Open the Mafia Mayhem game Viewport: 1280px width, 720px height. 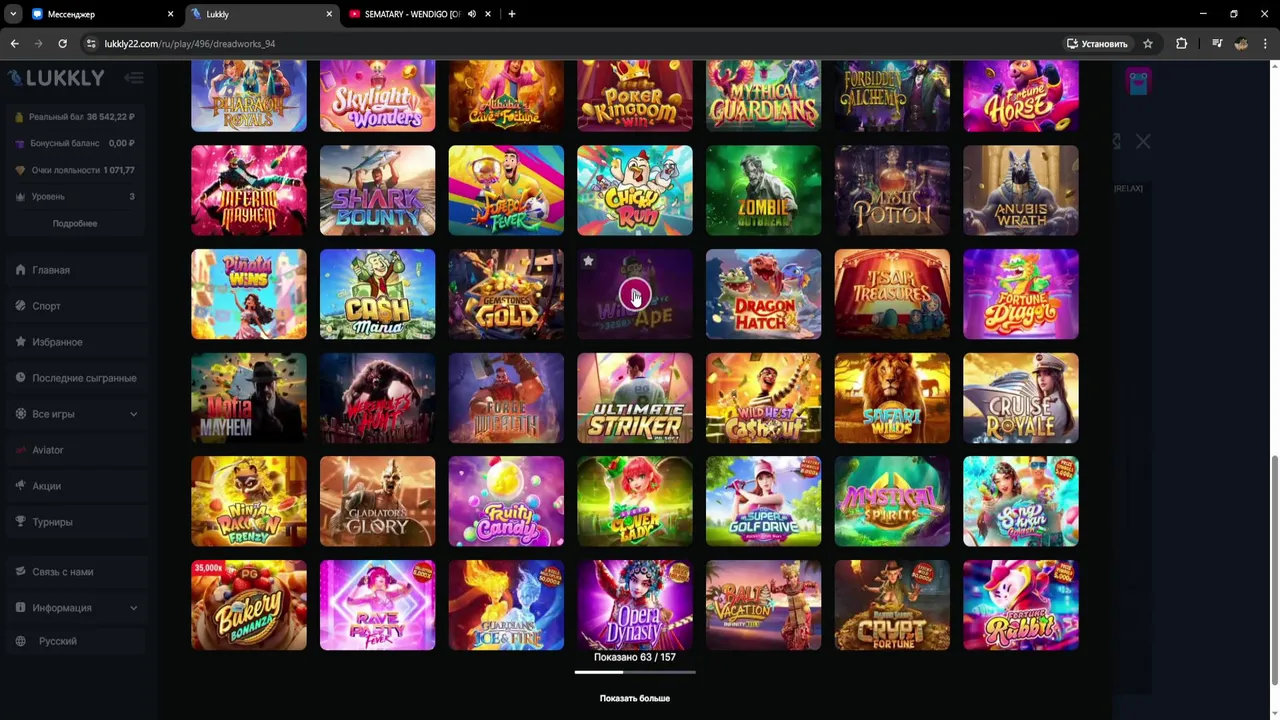tap(249, 398)
